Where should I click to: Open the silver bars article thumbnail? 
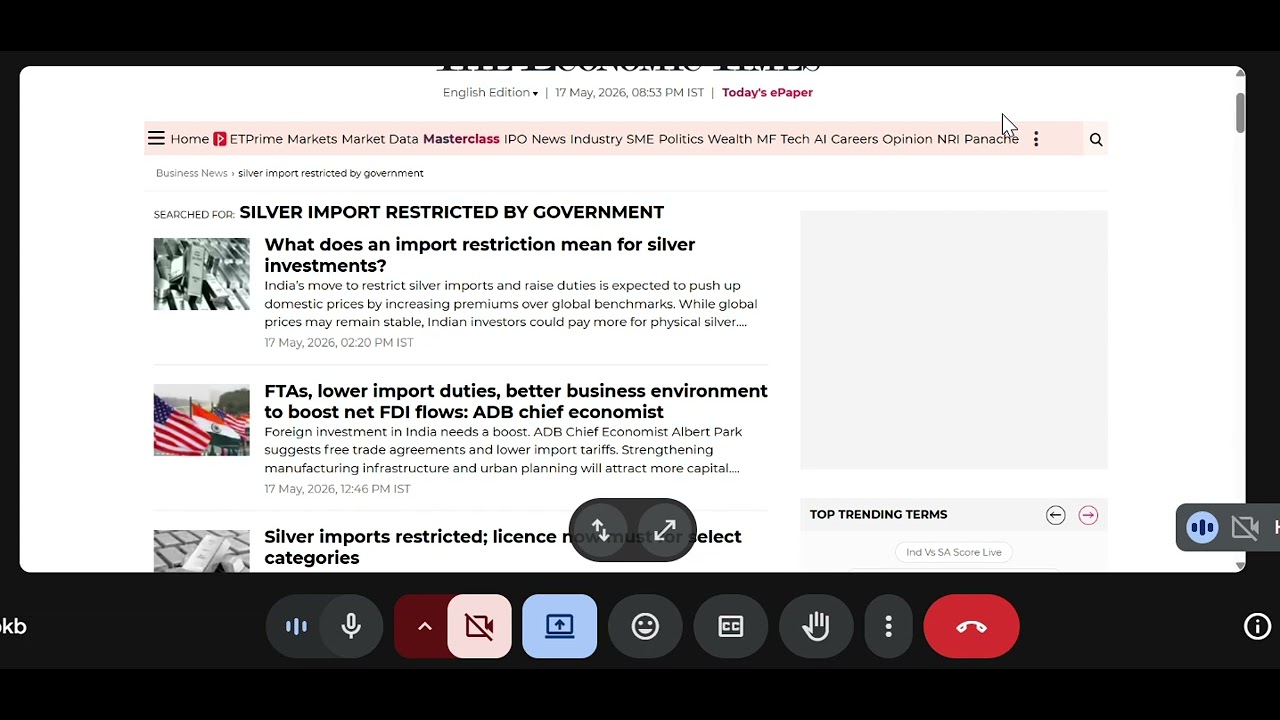[x=201, y=274]
